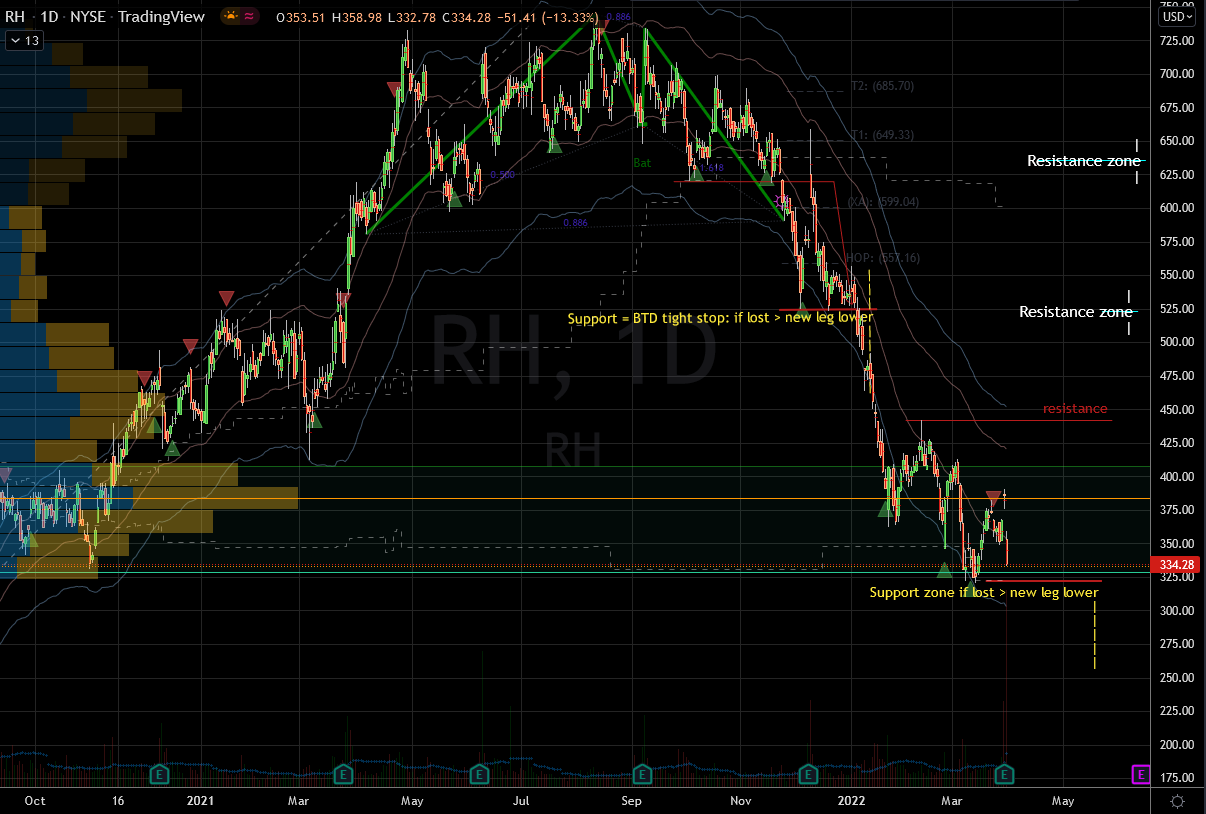Open the December 2020 earnings E marker
Image resolution: width=1206 pixels, height=814 pixels.
click(157, 773)
